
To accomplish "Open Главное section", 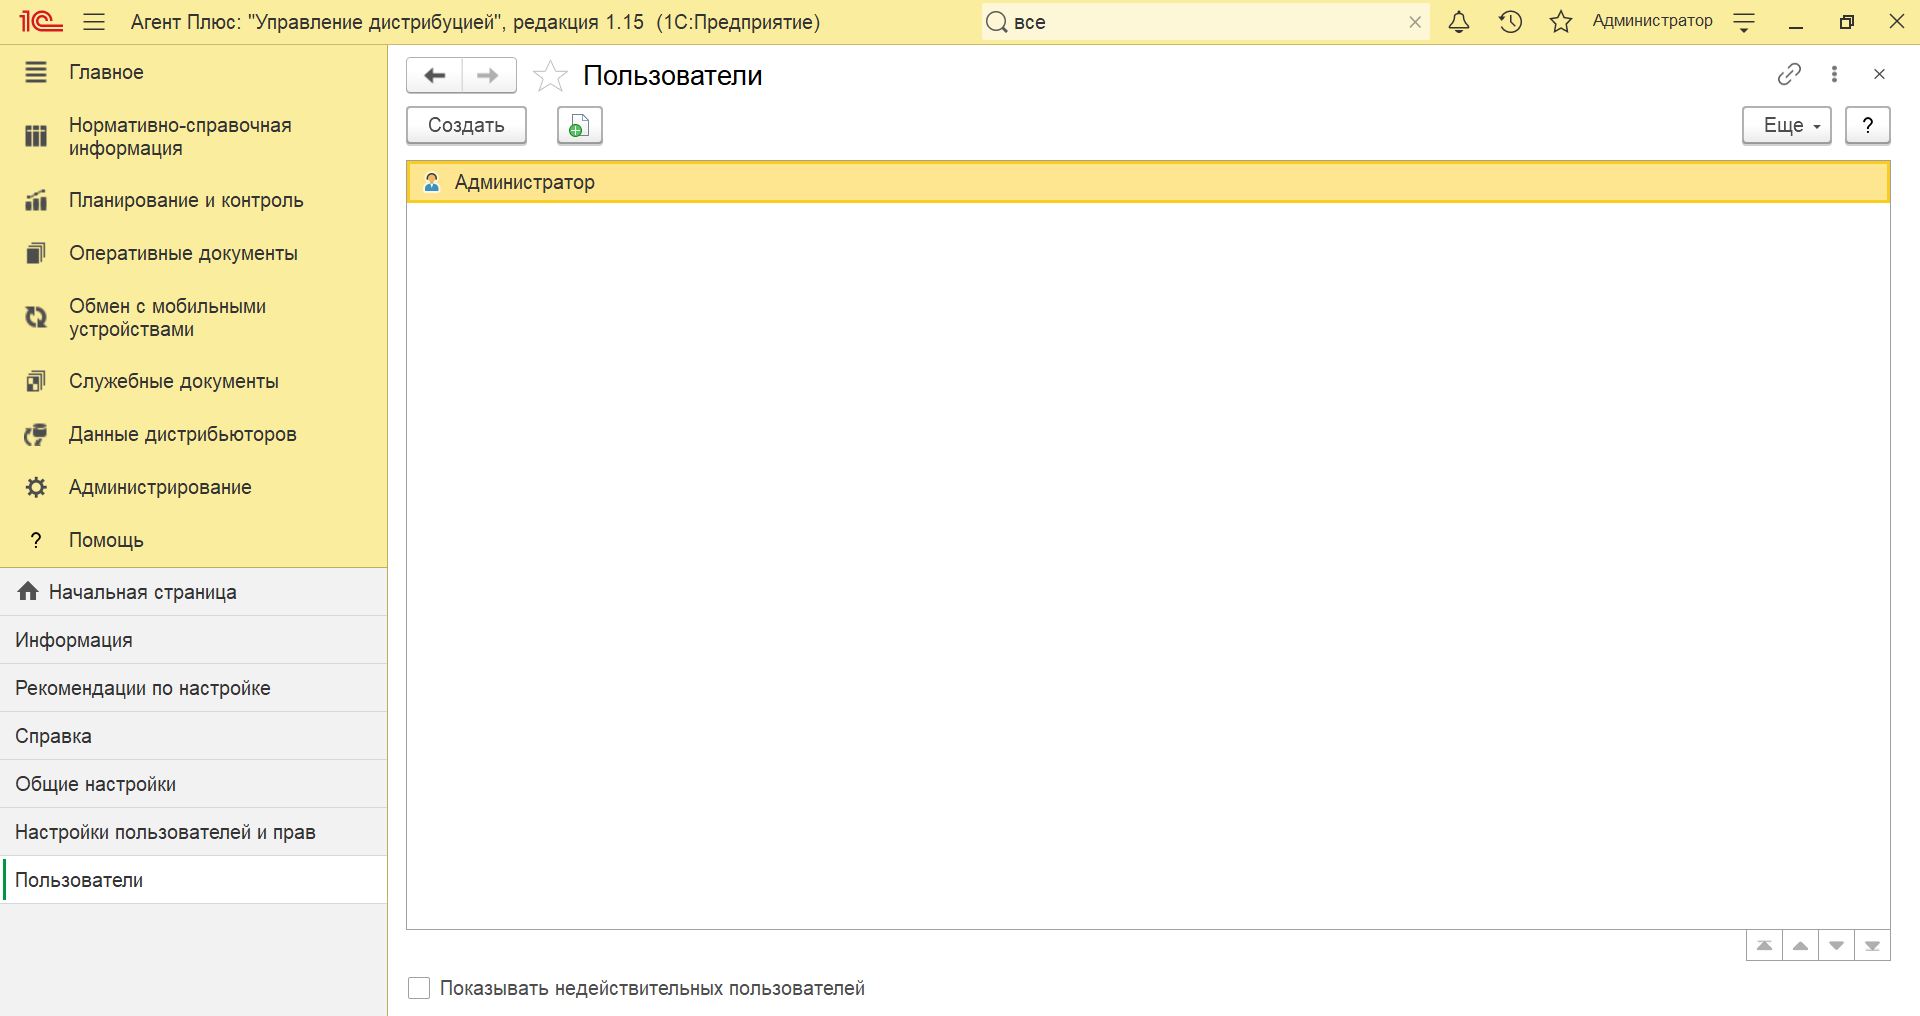I will 193,72.
